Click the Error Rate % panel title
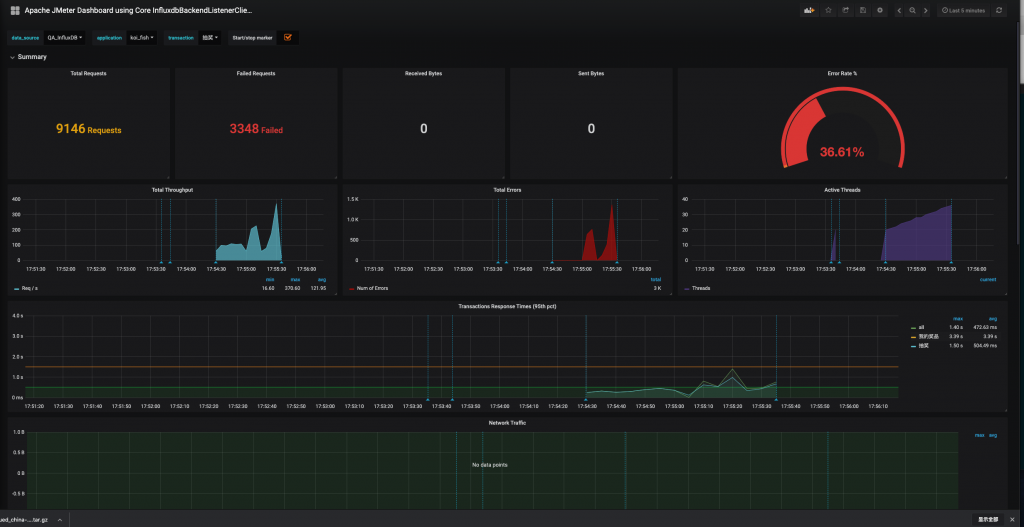Image resolution: width=1024 pixels, height=527 pixels. 842,73
